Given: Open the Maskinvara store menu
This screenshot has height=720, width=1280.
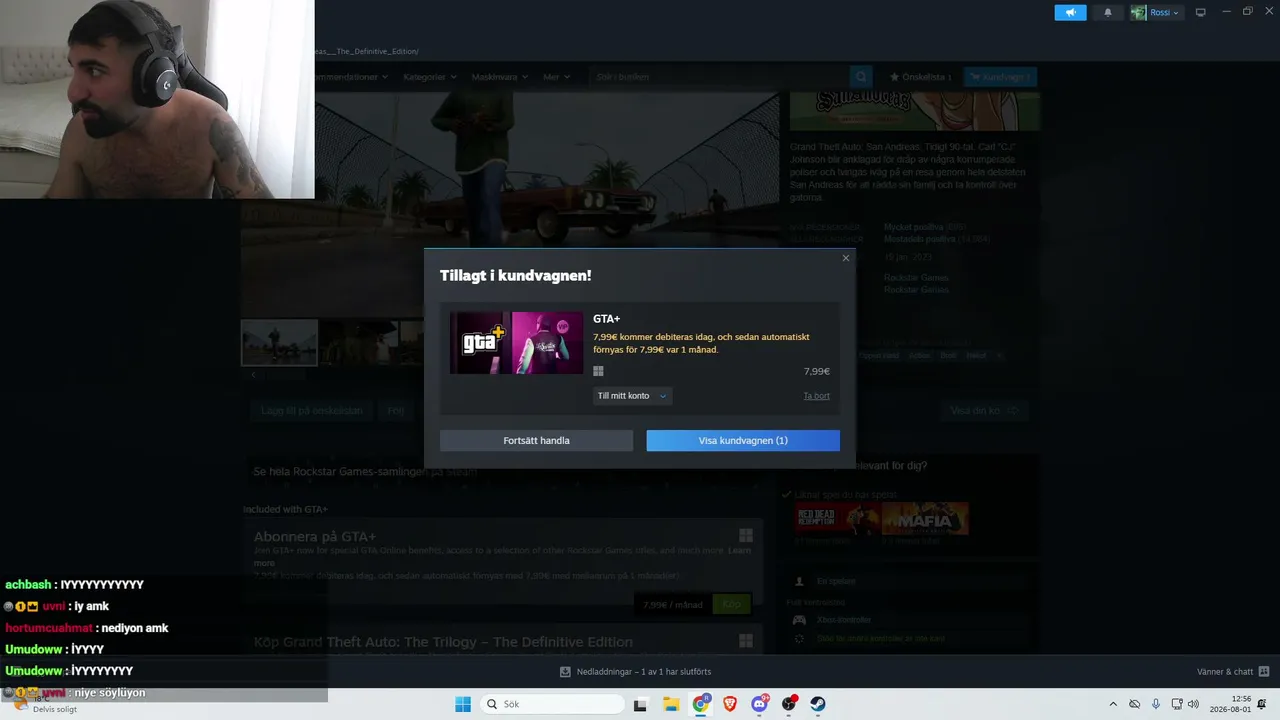Looking at the screenshot, I should tap(499, 77).
